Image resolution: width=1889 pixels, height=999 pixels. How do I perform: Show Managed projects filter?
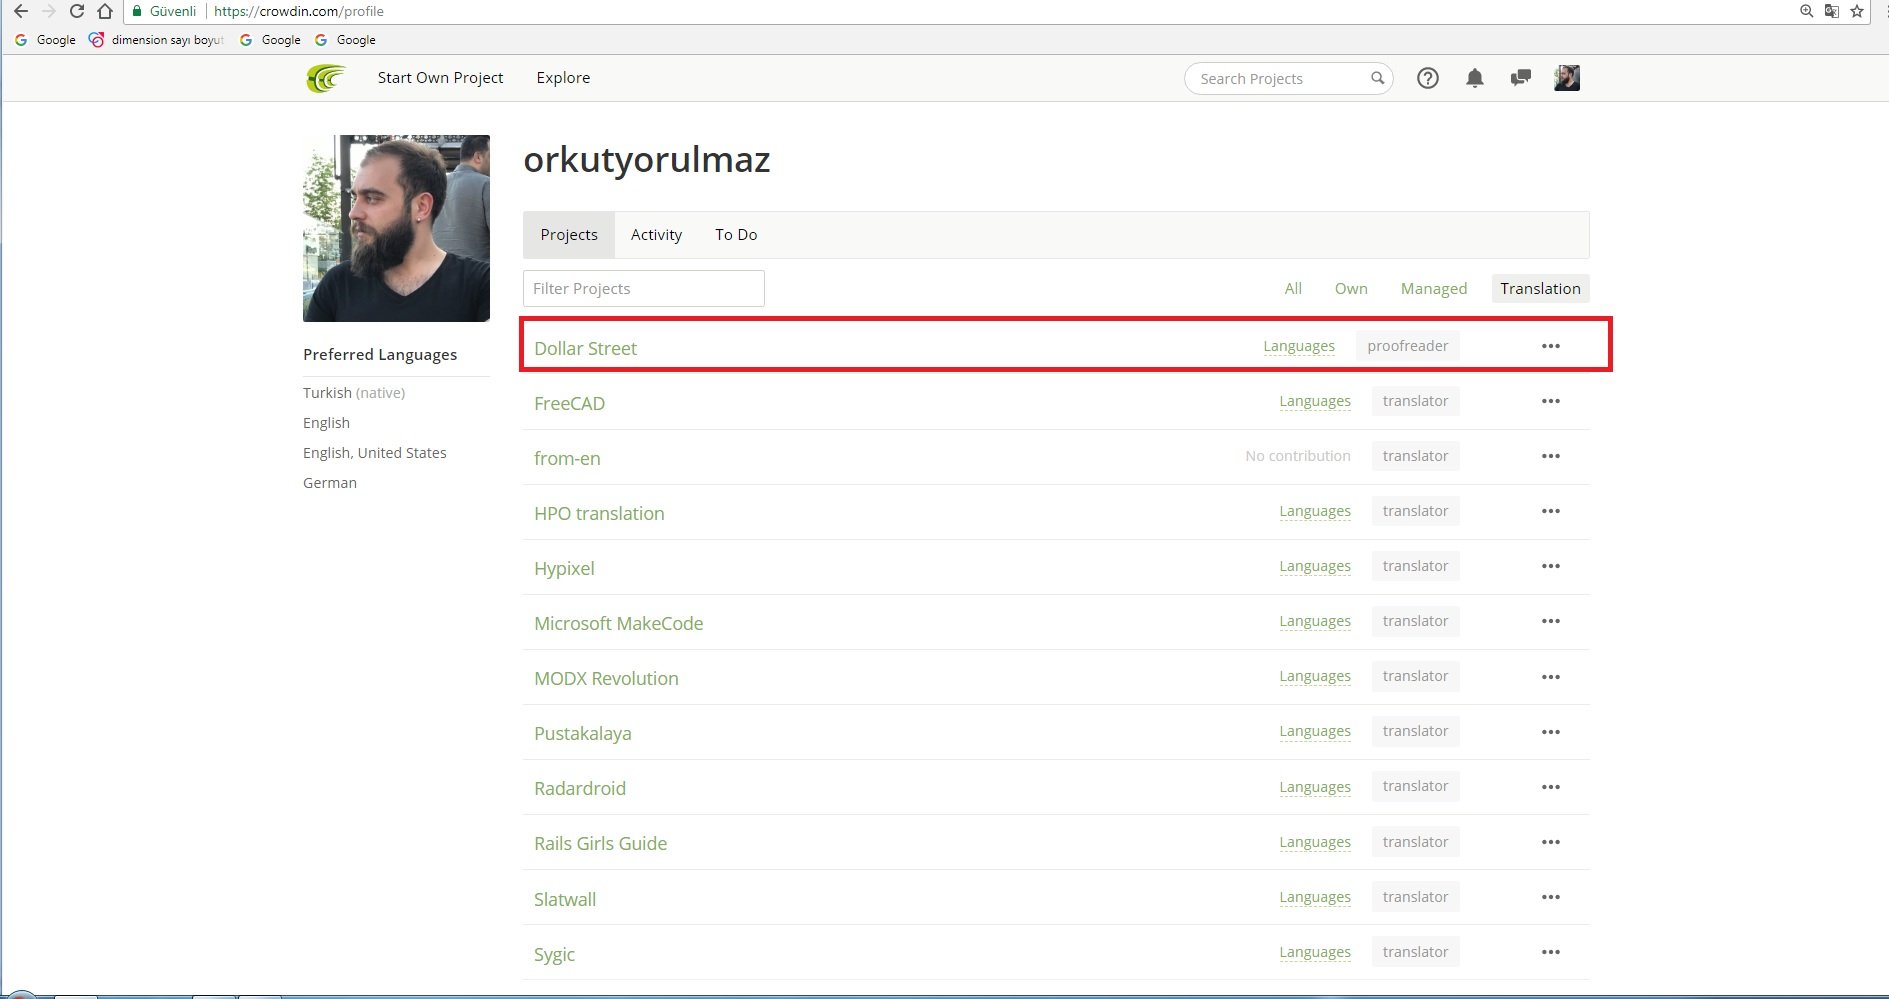tap(1434, 289)
